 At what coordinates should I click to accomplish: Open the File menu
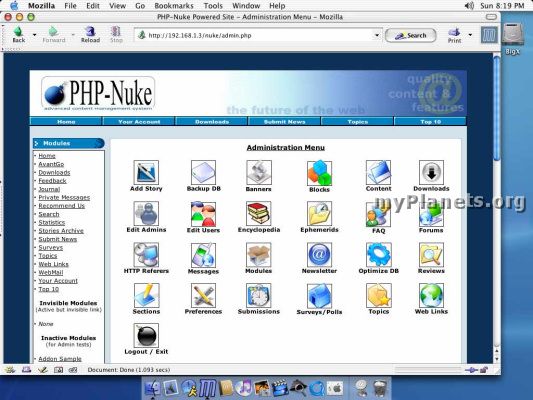pos(70,6)
